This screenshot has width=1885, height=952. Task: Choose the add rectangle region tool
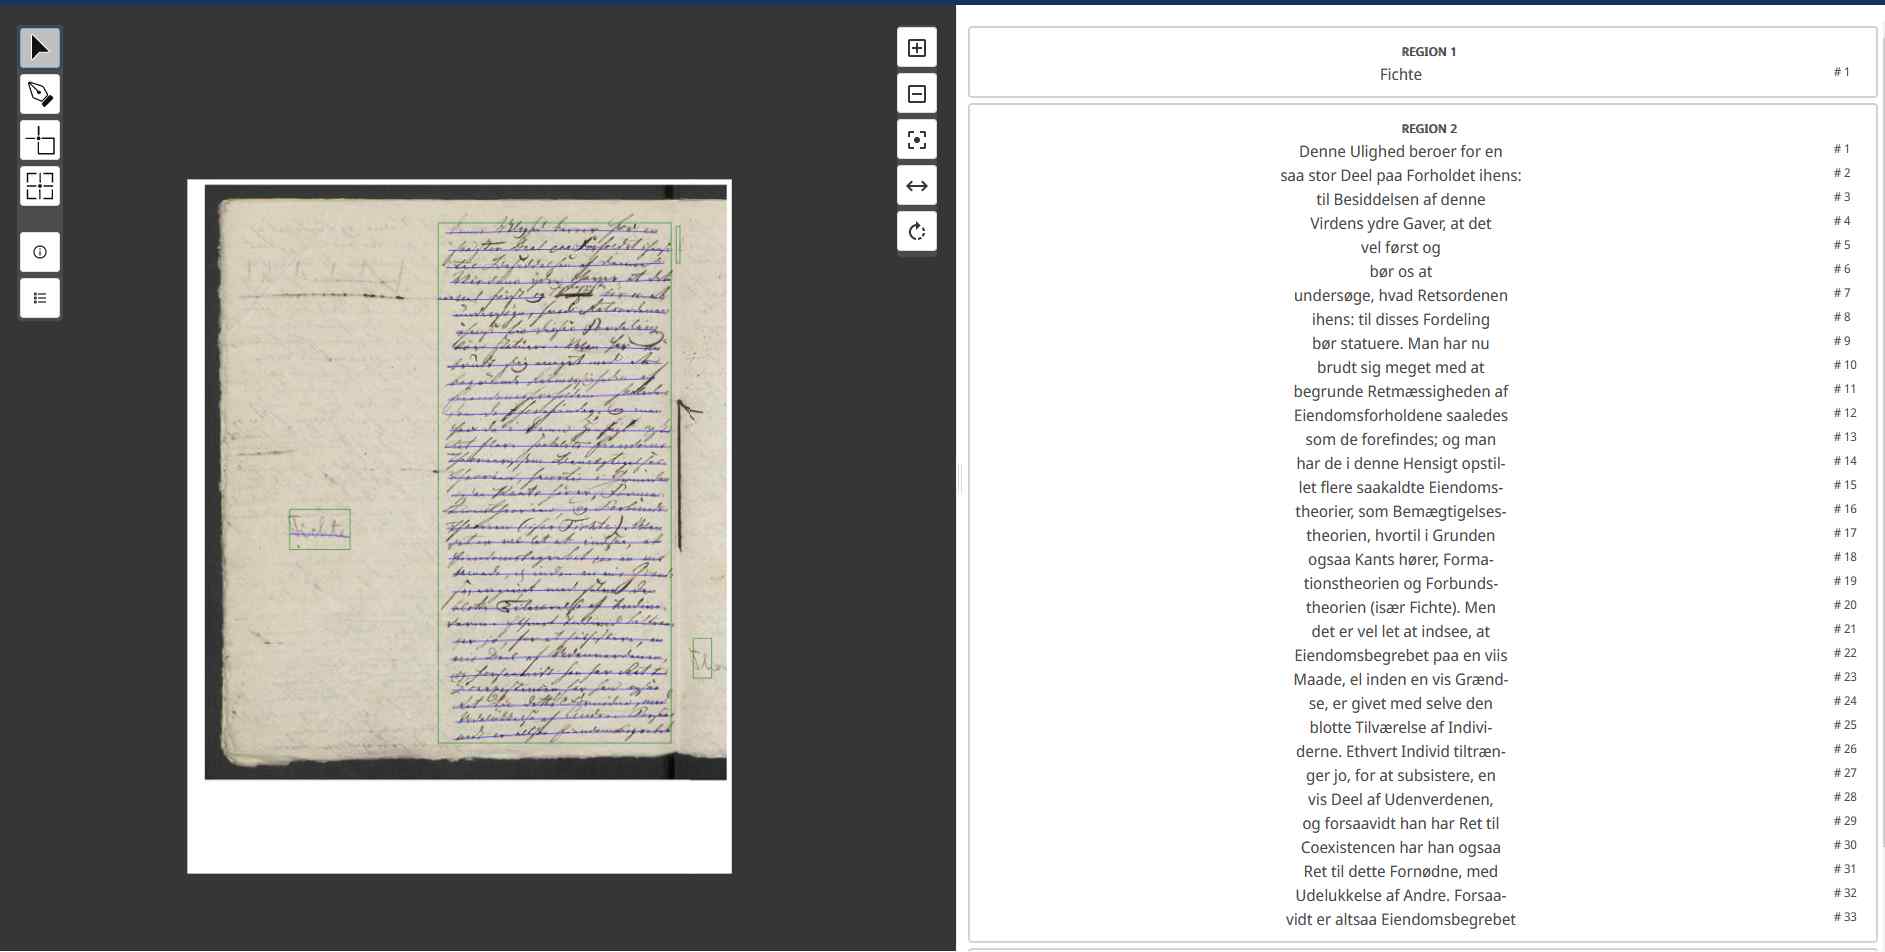(x=40, y=140)
